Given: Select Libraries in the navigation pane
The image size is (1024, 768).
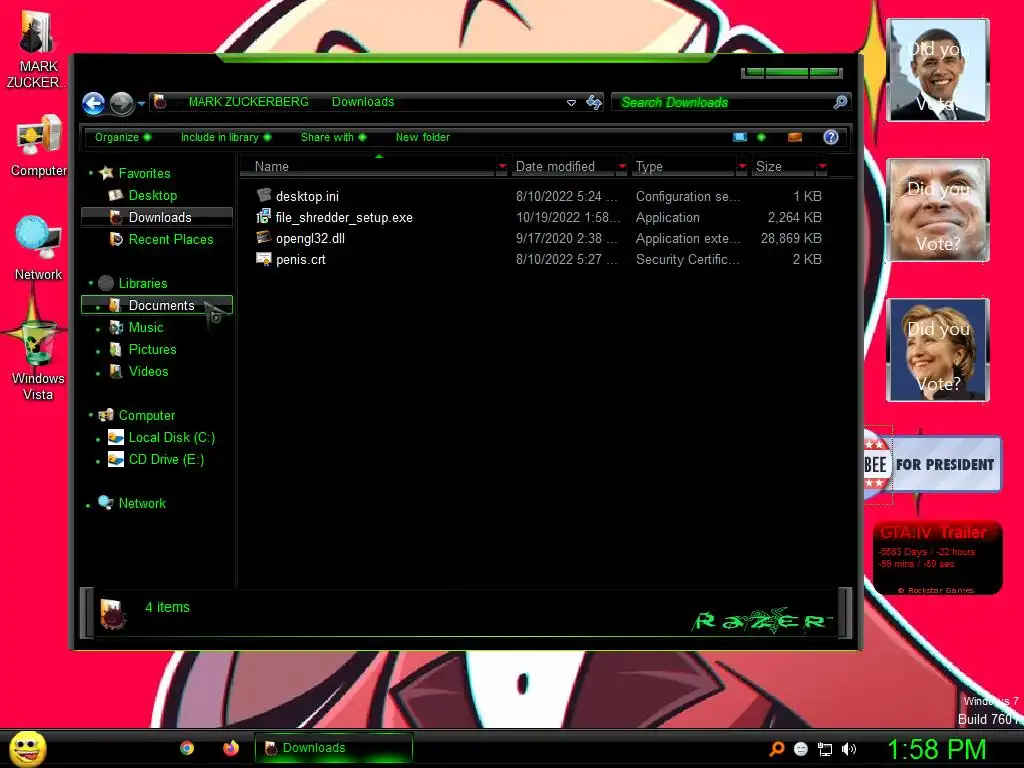Looking at the screenshot, I should (143, 283).
